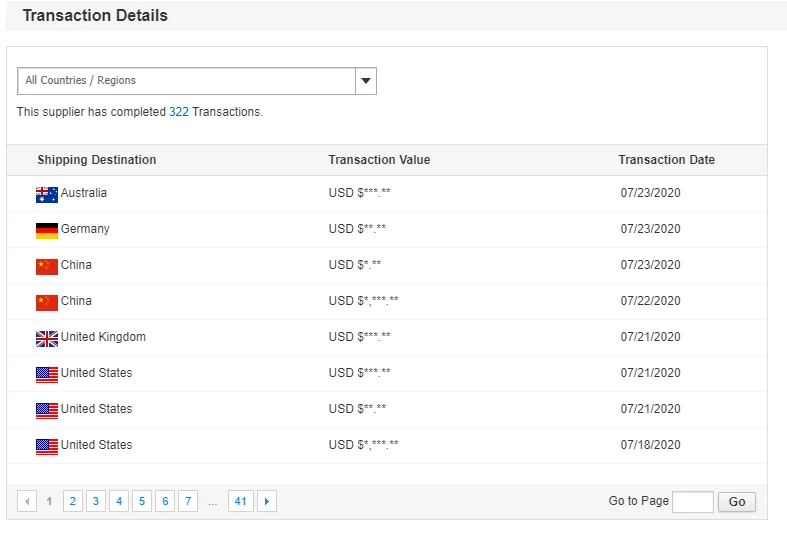Click the Shipping Destination column header
Screen dimensions: 787x540
coord(97,160)
